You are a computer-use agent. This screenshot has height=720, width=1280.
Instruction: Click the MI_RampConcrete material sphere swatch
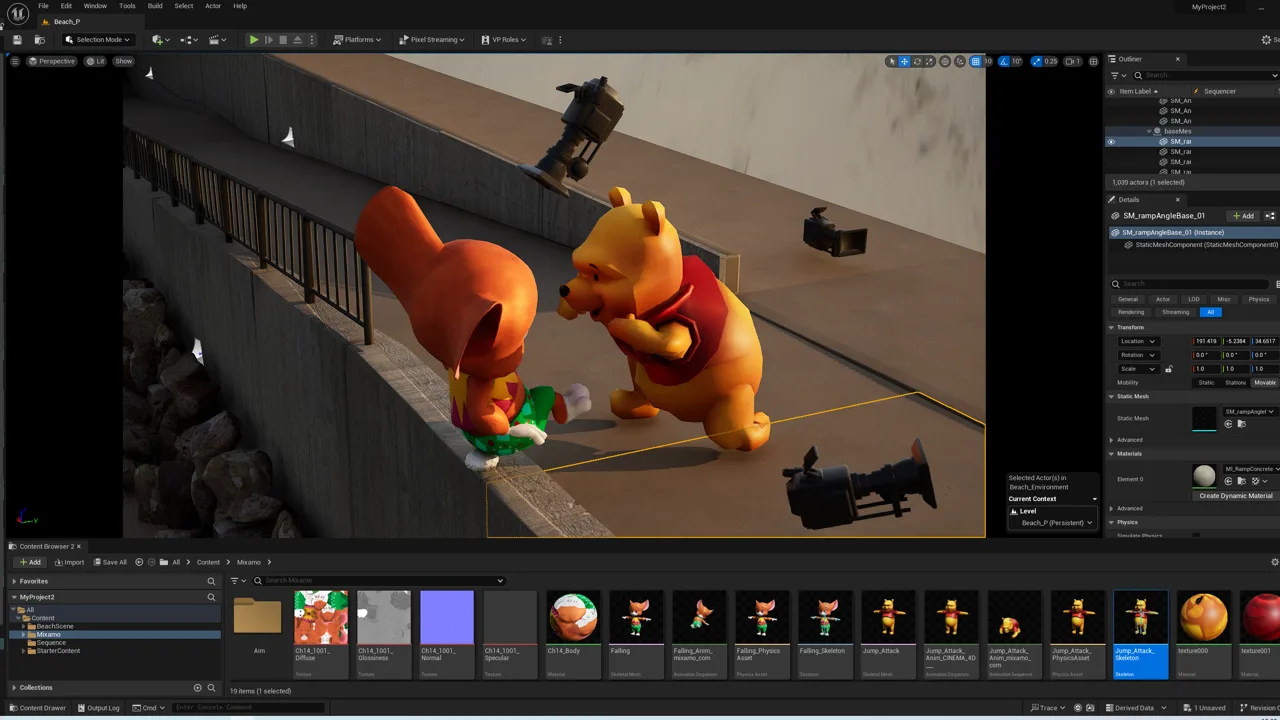coord(1205,476)
